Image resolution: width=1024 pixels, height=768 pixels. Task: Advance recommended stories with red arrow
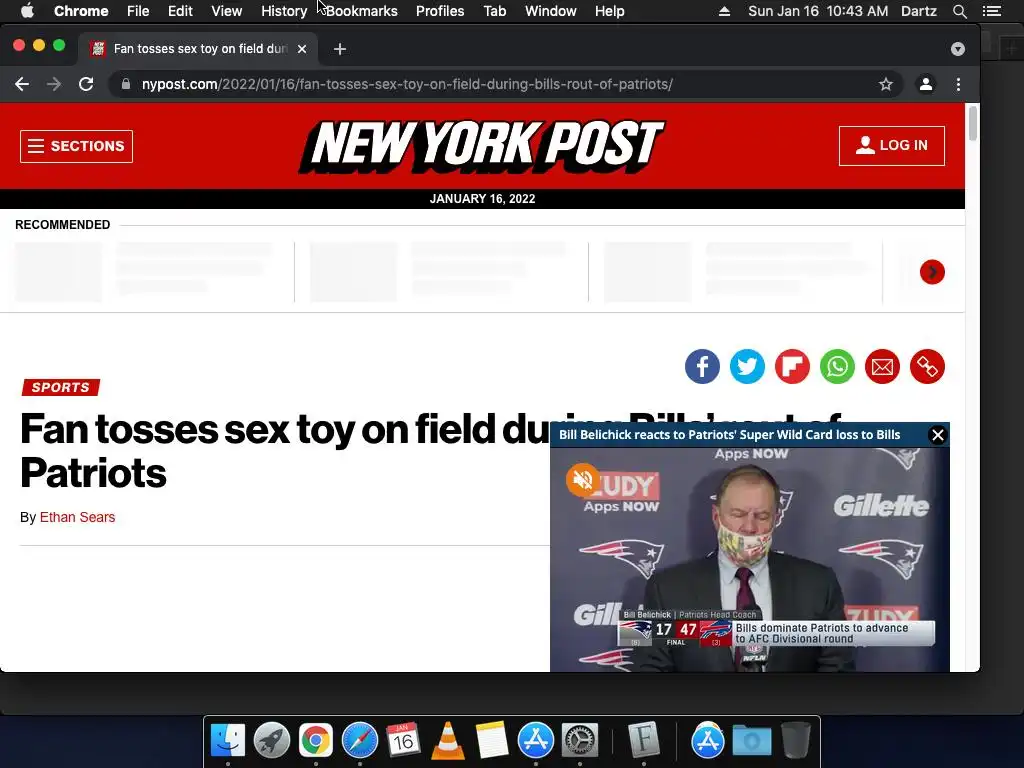click(x=932, y=272)
